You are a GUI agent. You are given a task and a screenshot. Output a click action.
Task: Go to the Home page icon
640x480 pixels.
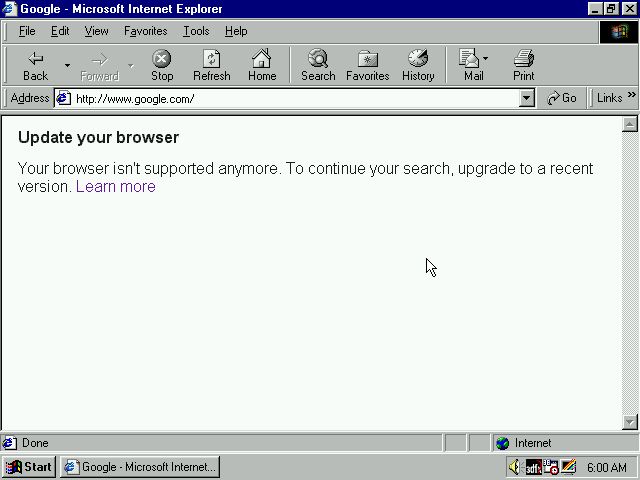click(262, 65)
